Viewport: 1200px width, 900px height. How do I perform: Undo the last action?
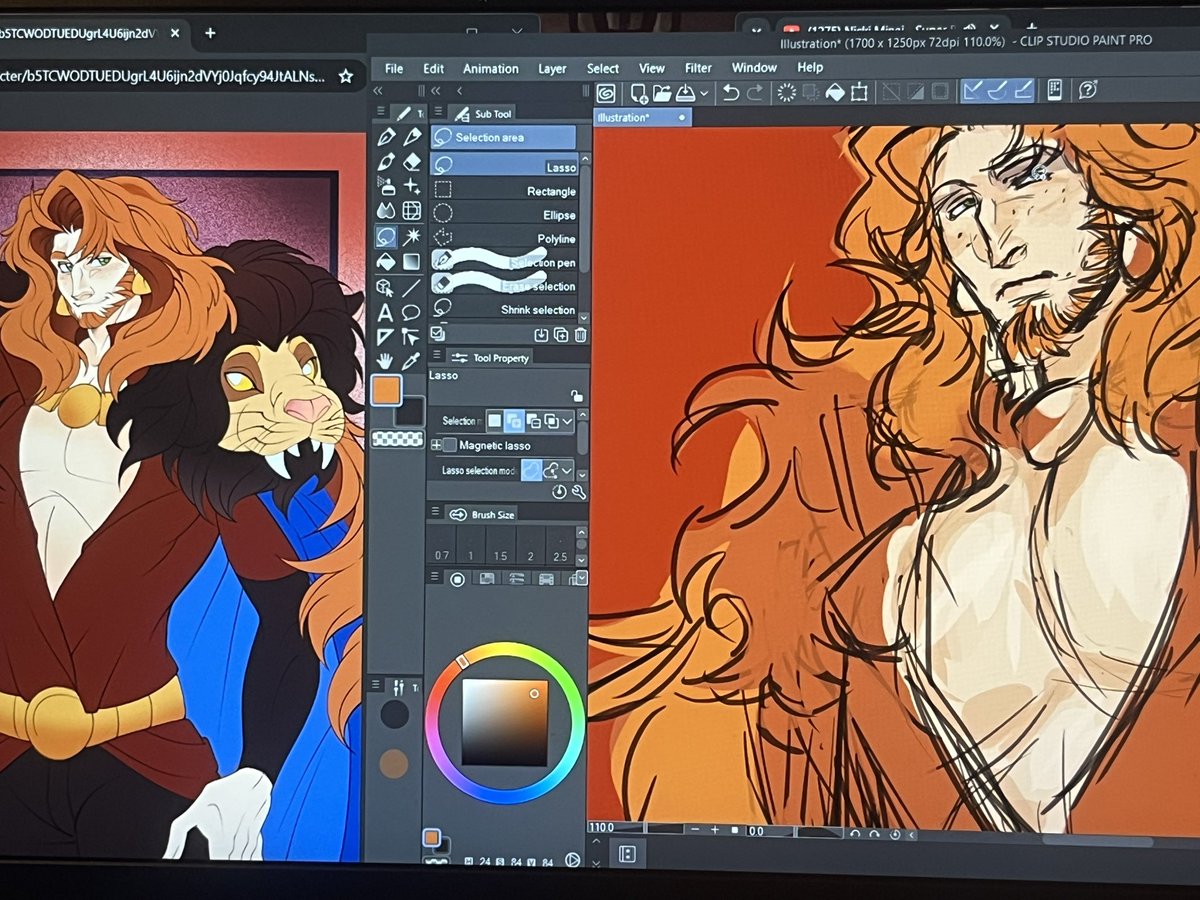tap(731, 92)
